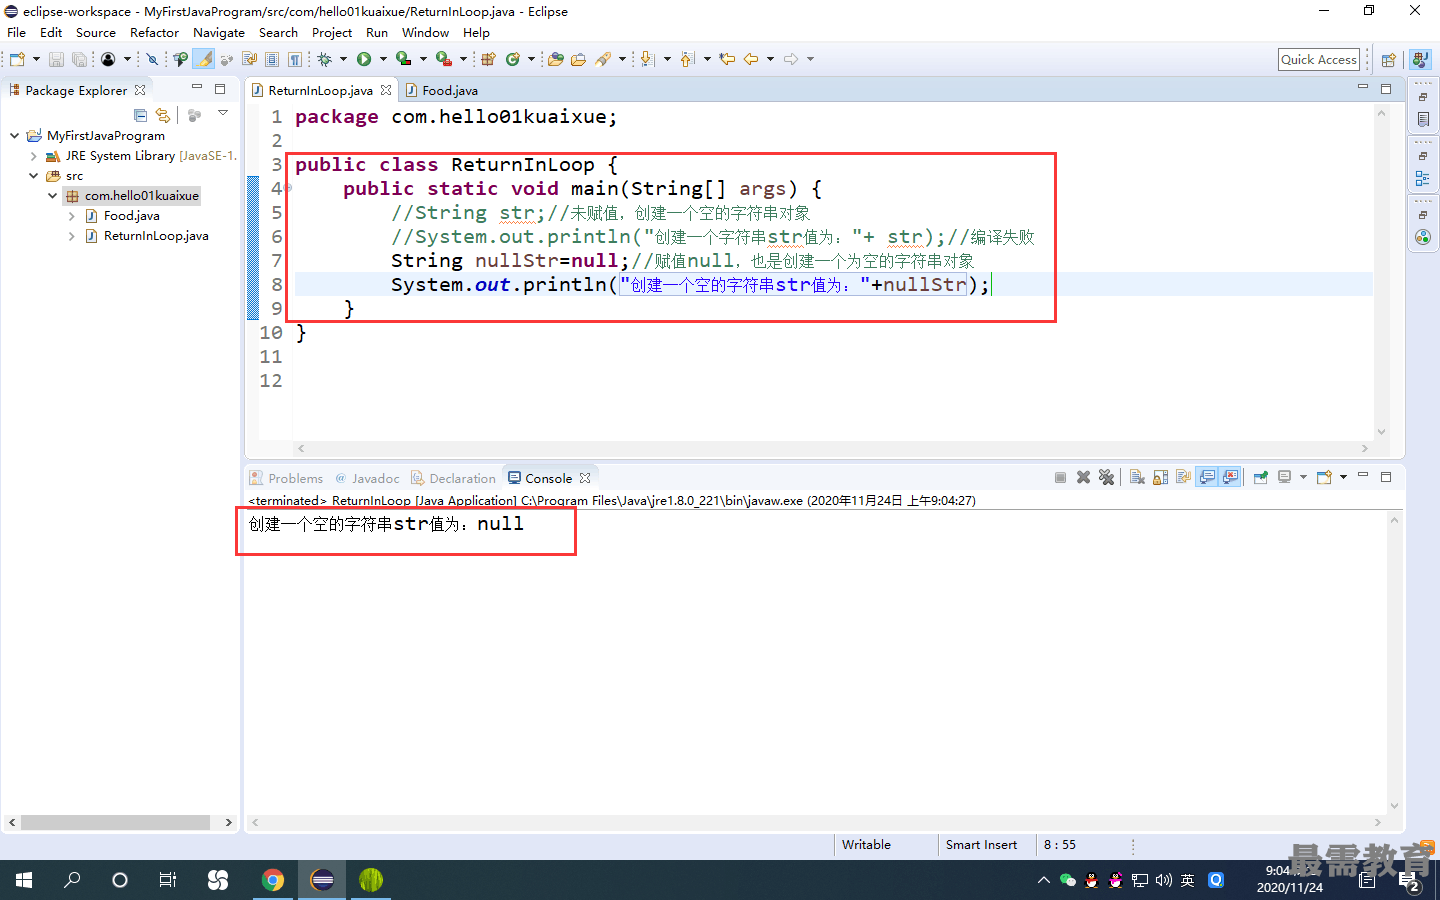Toggle Block Selection Mode icon
1440x900 pixels.
[x=272, y=59]
